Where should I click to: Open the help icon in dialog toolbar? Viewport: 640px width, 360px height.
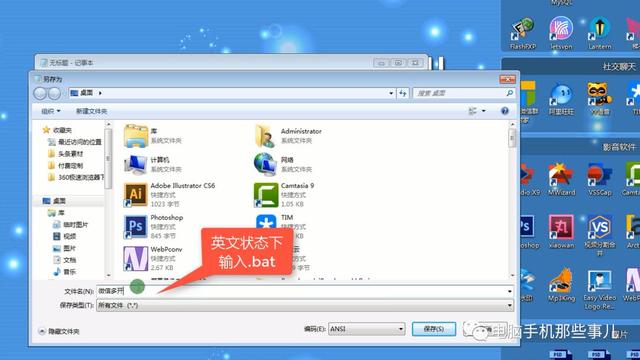(504, 111)
